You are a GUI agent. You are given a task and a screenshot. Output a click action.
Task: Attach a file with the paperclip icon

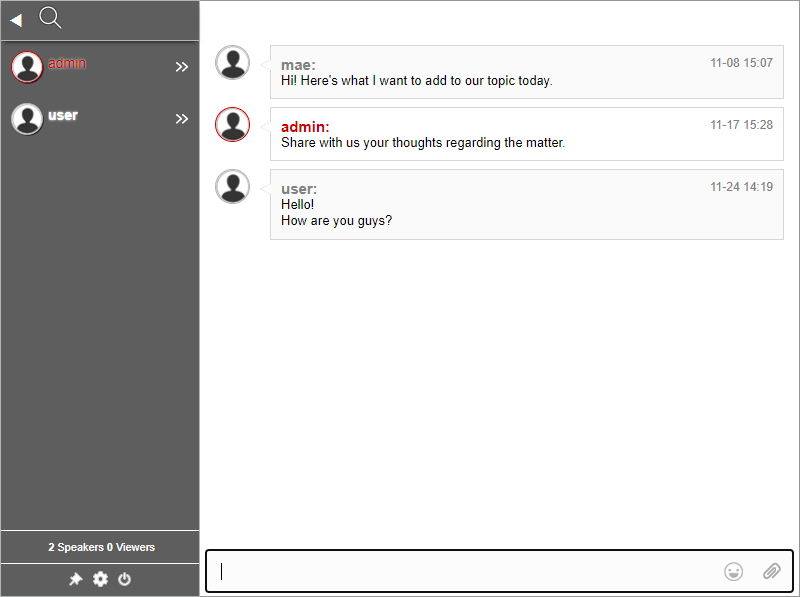(771, 571)
